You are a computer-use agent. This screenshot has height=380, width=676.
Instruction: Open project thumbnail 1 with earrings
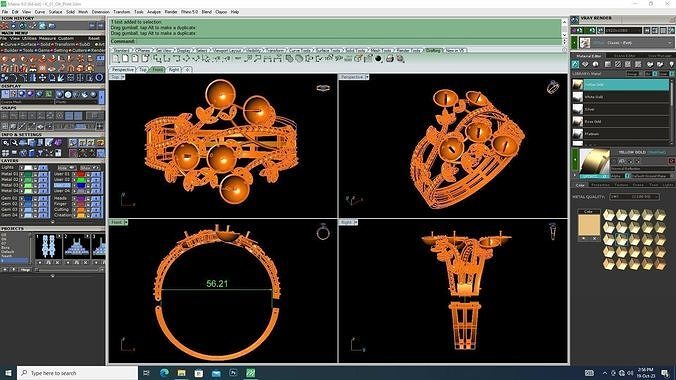tap(48, 246)
